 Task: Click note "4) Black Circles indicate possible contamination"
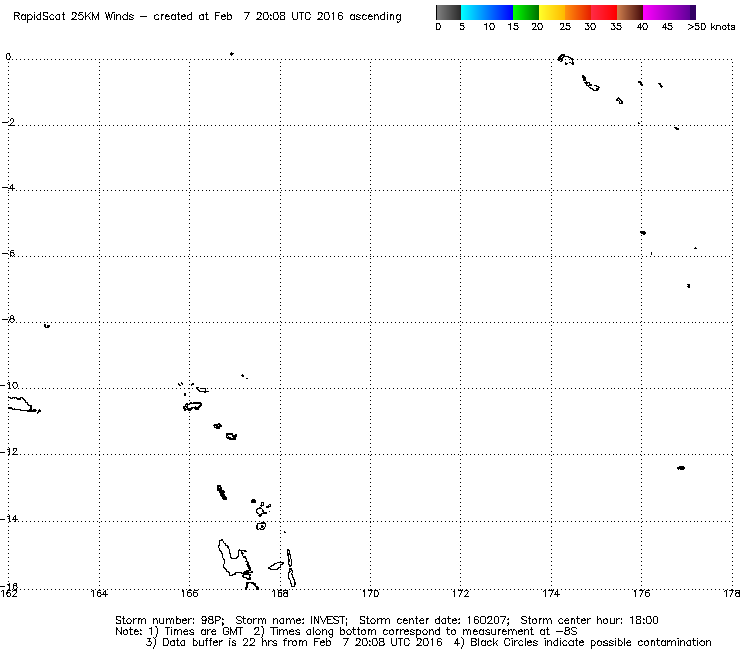582,642
